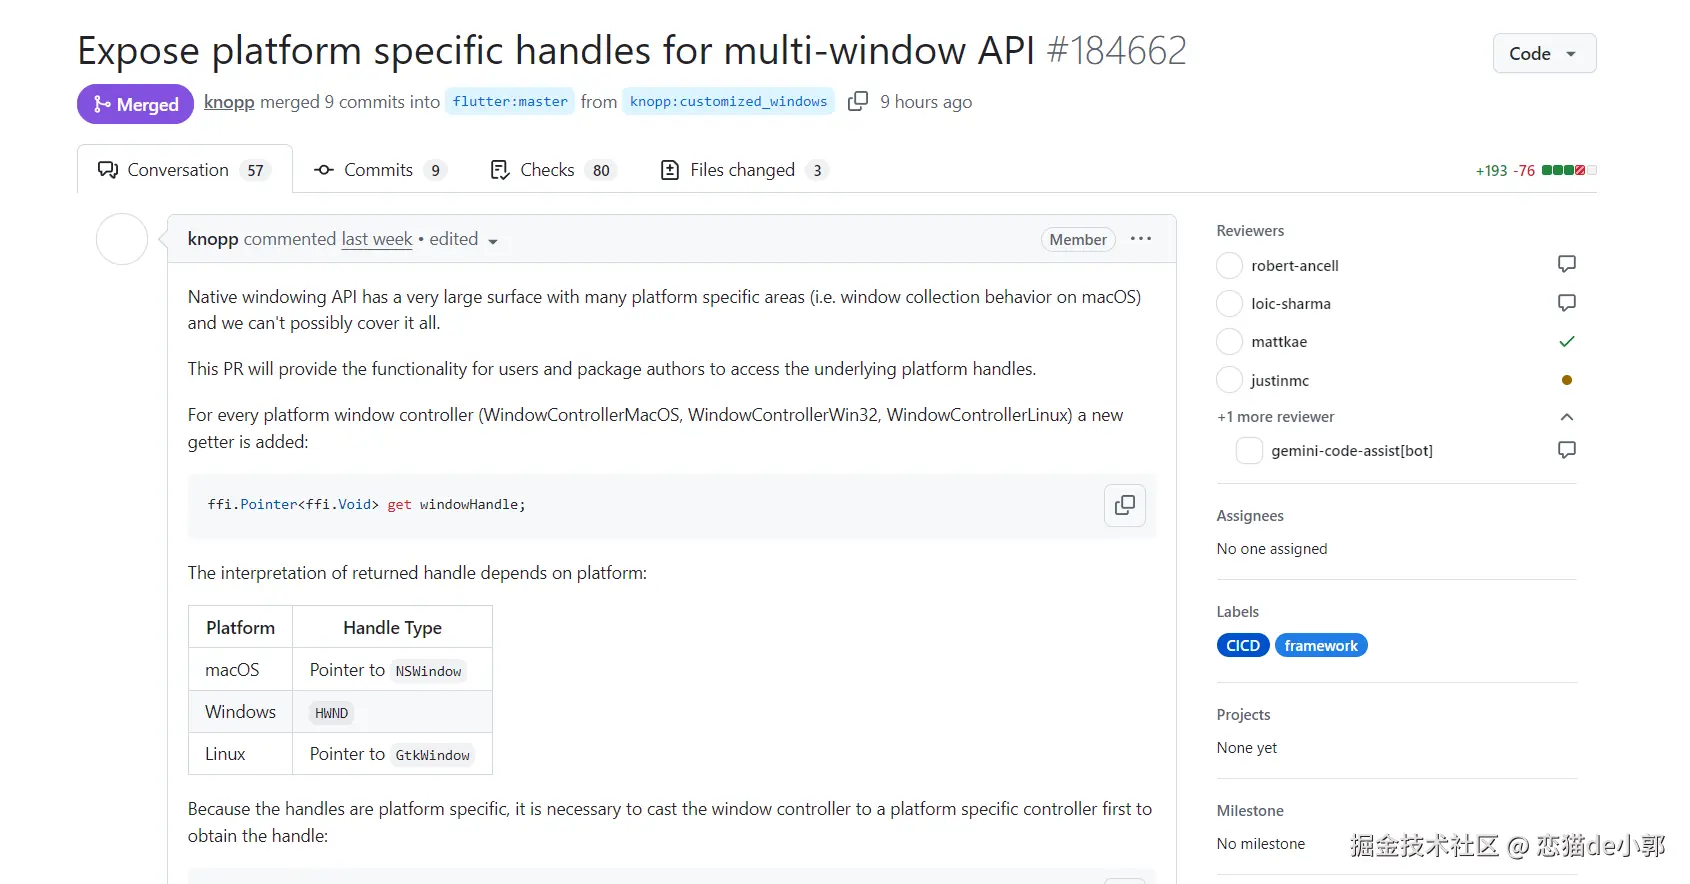Image resolution: width=1690 pixels, height=884 pixels.
Task: Open knopp's avatar next to comment
Action: pos(122,240)
